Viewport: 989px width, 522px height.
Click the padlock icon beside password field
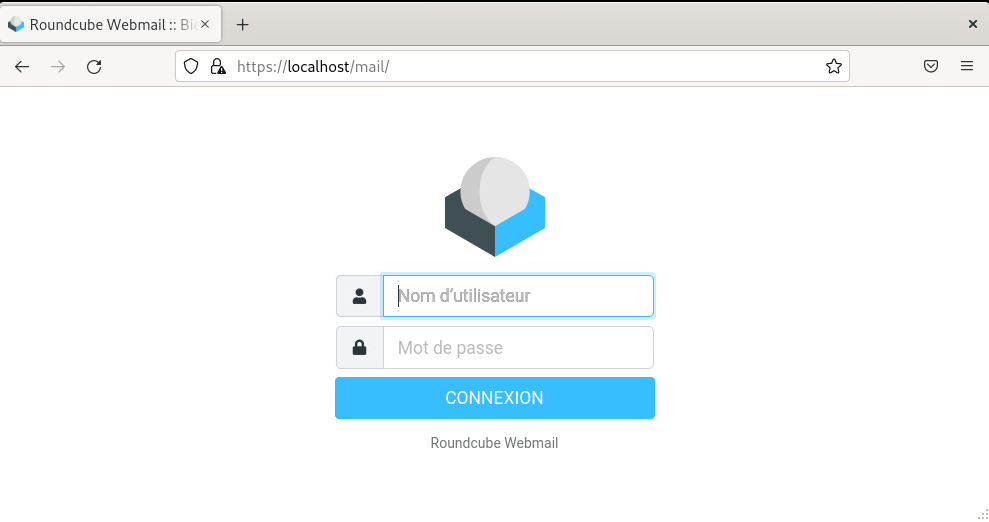click(360, 347)
